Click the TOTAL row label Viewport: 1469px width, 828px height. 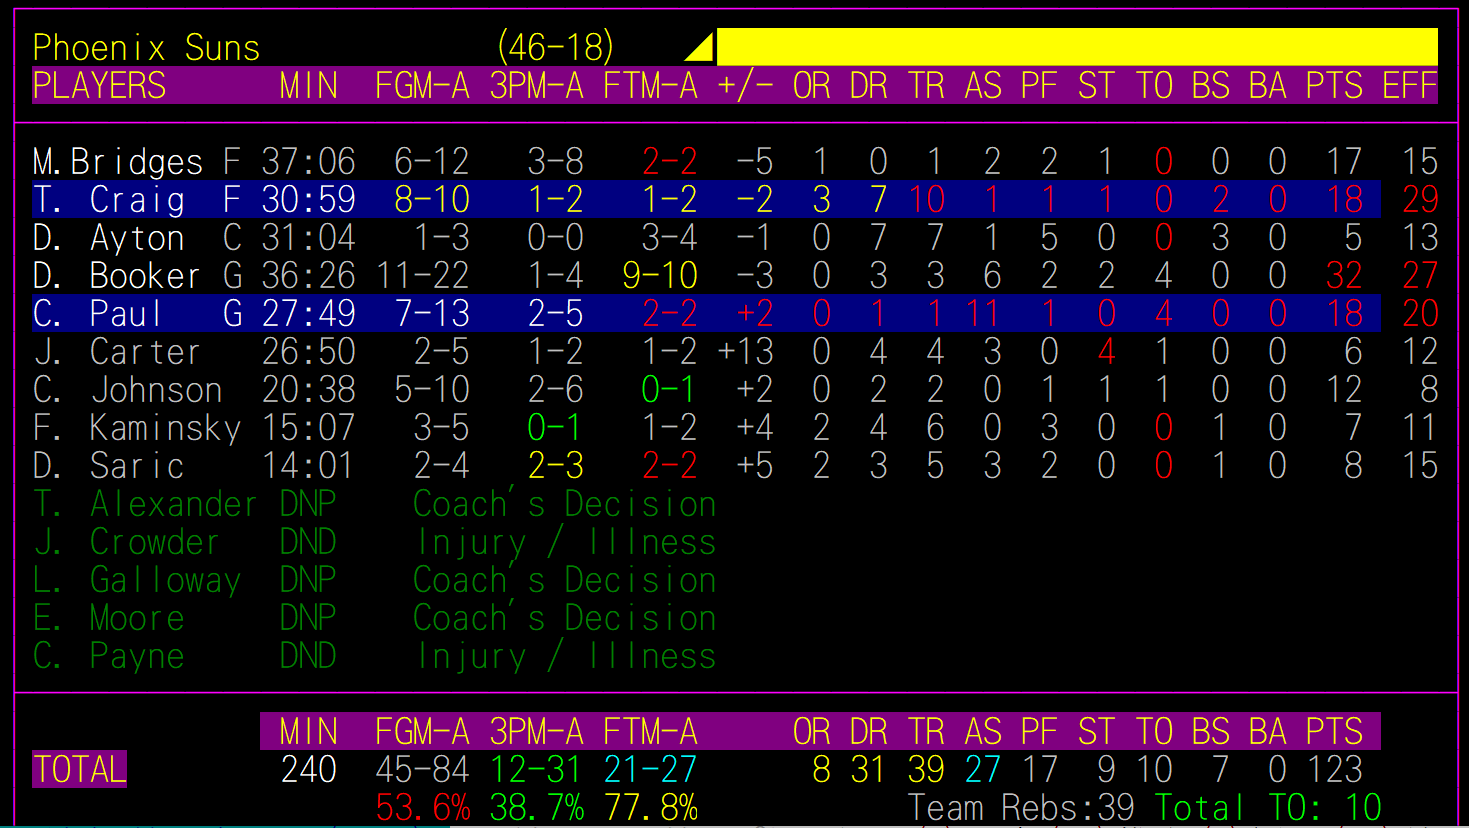pos(80,770)
